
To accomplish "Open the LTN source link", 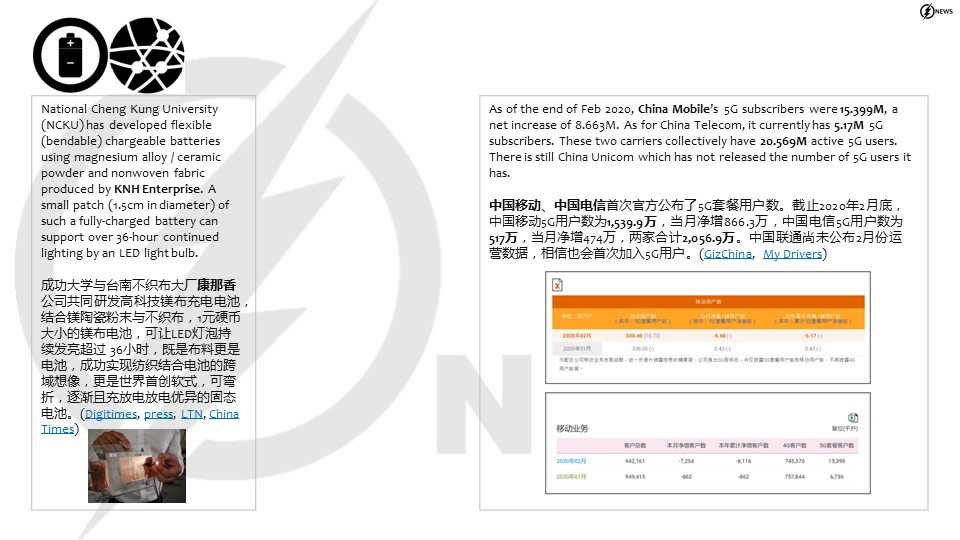I will point(192,414).
